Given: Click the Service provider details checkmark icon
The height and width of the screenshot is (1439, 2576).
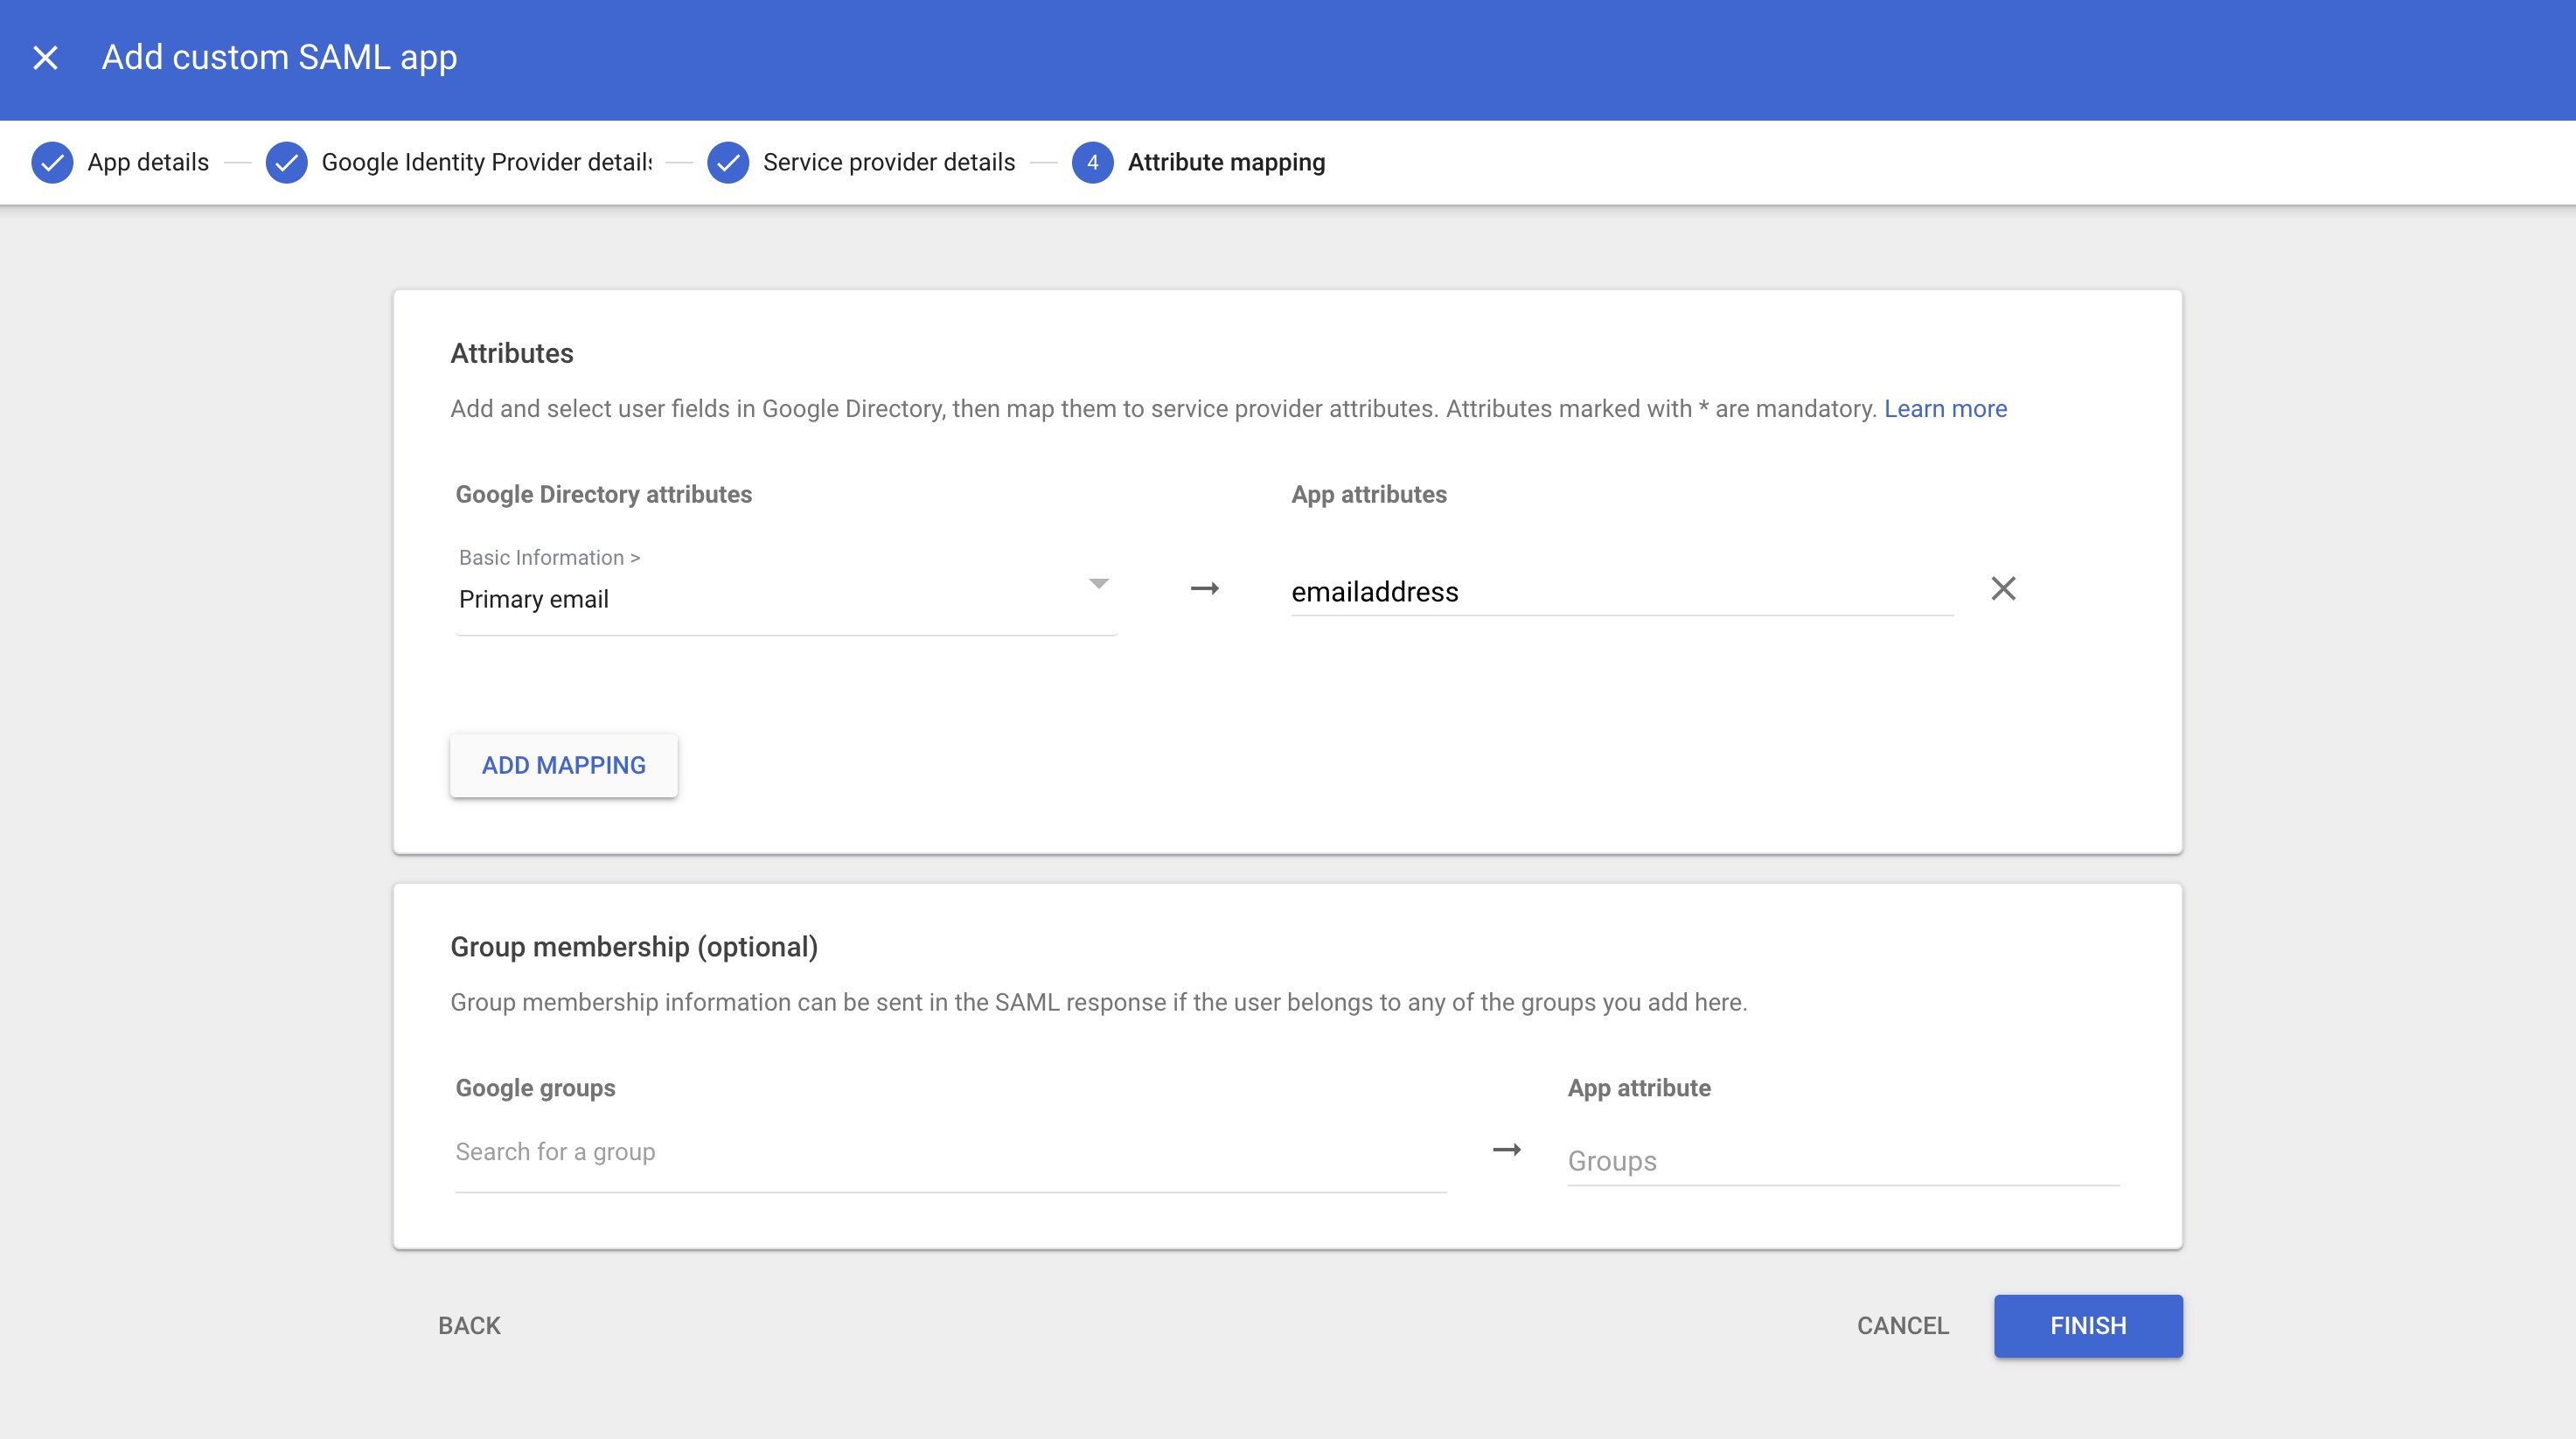Looking at the screenshot, I should click(x=728, y=162).
